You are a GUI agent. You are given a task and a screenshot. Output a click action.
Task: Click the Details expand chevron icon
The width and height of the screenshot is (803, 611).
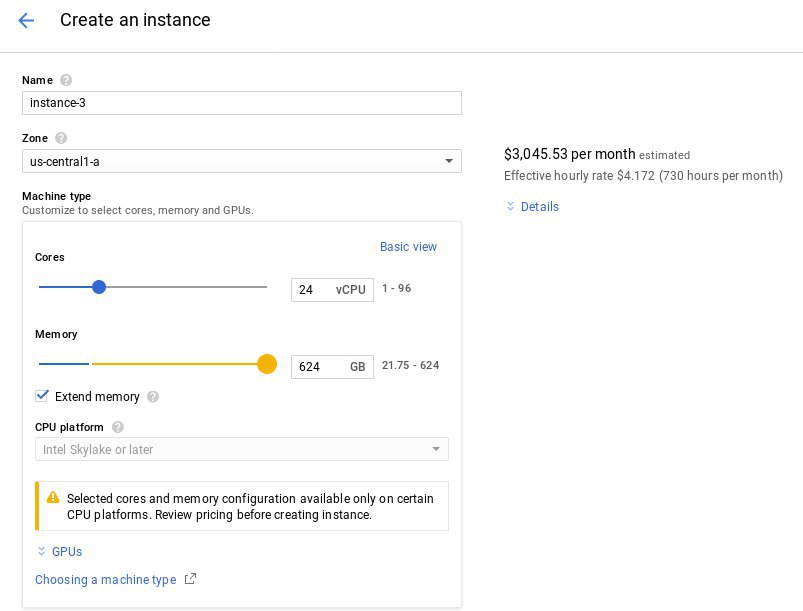[510, 206]
